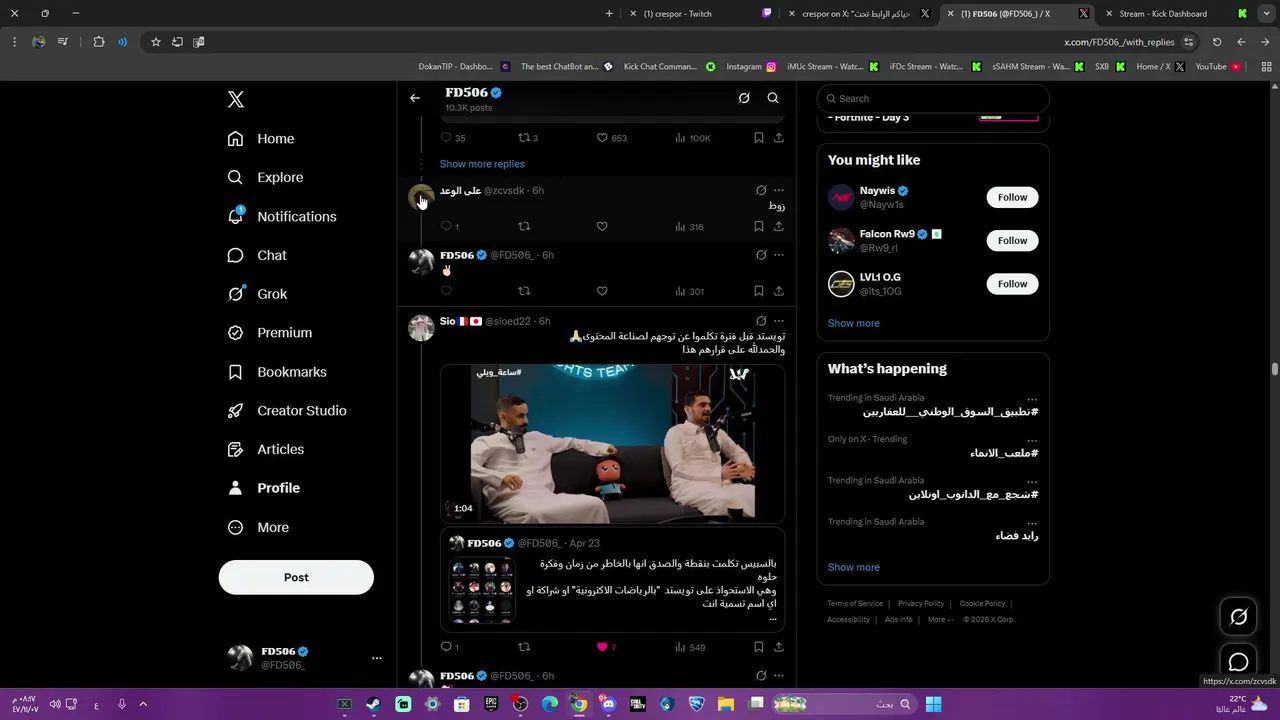The width and height of the screenshot is (1280, 720).
Task: Ask Grok about the Sio post
Action: (761, 321)
